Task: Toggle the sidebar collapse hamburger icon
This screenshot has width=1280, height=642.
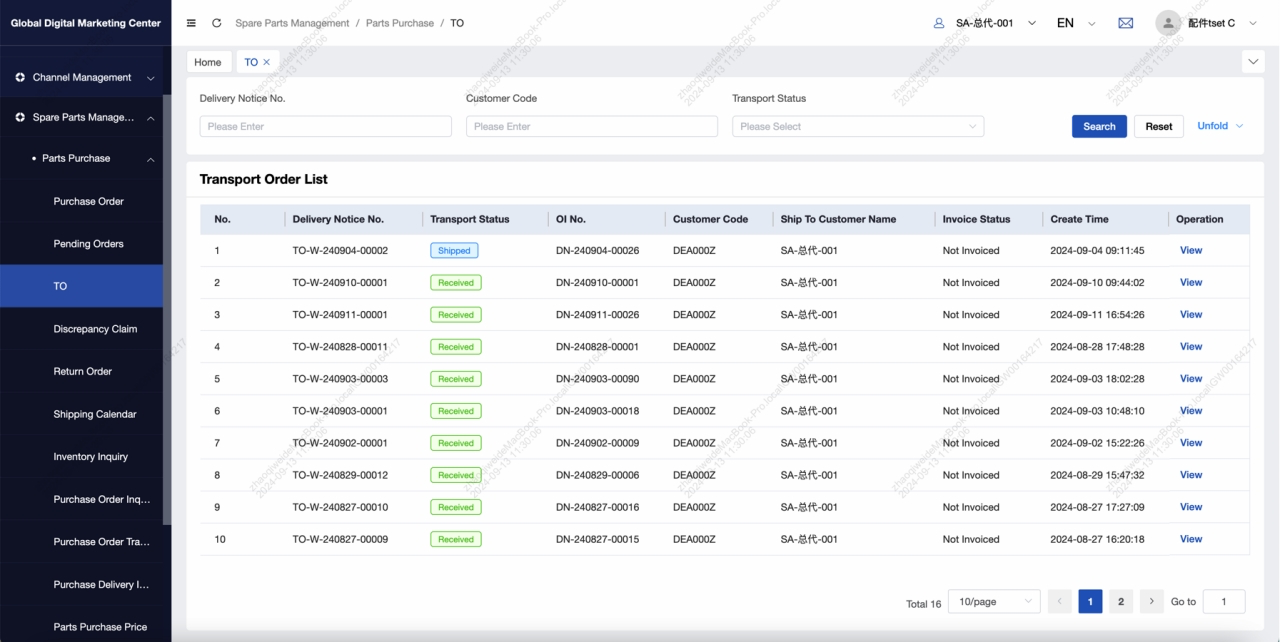Action: pos(191,23)
